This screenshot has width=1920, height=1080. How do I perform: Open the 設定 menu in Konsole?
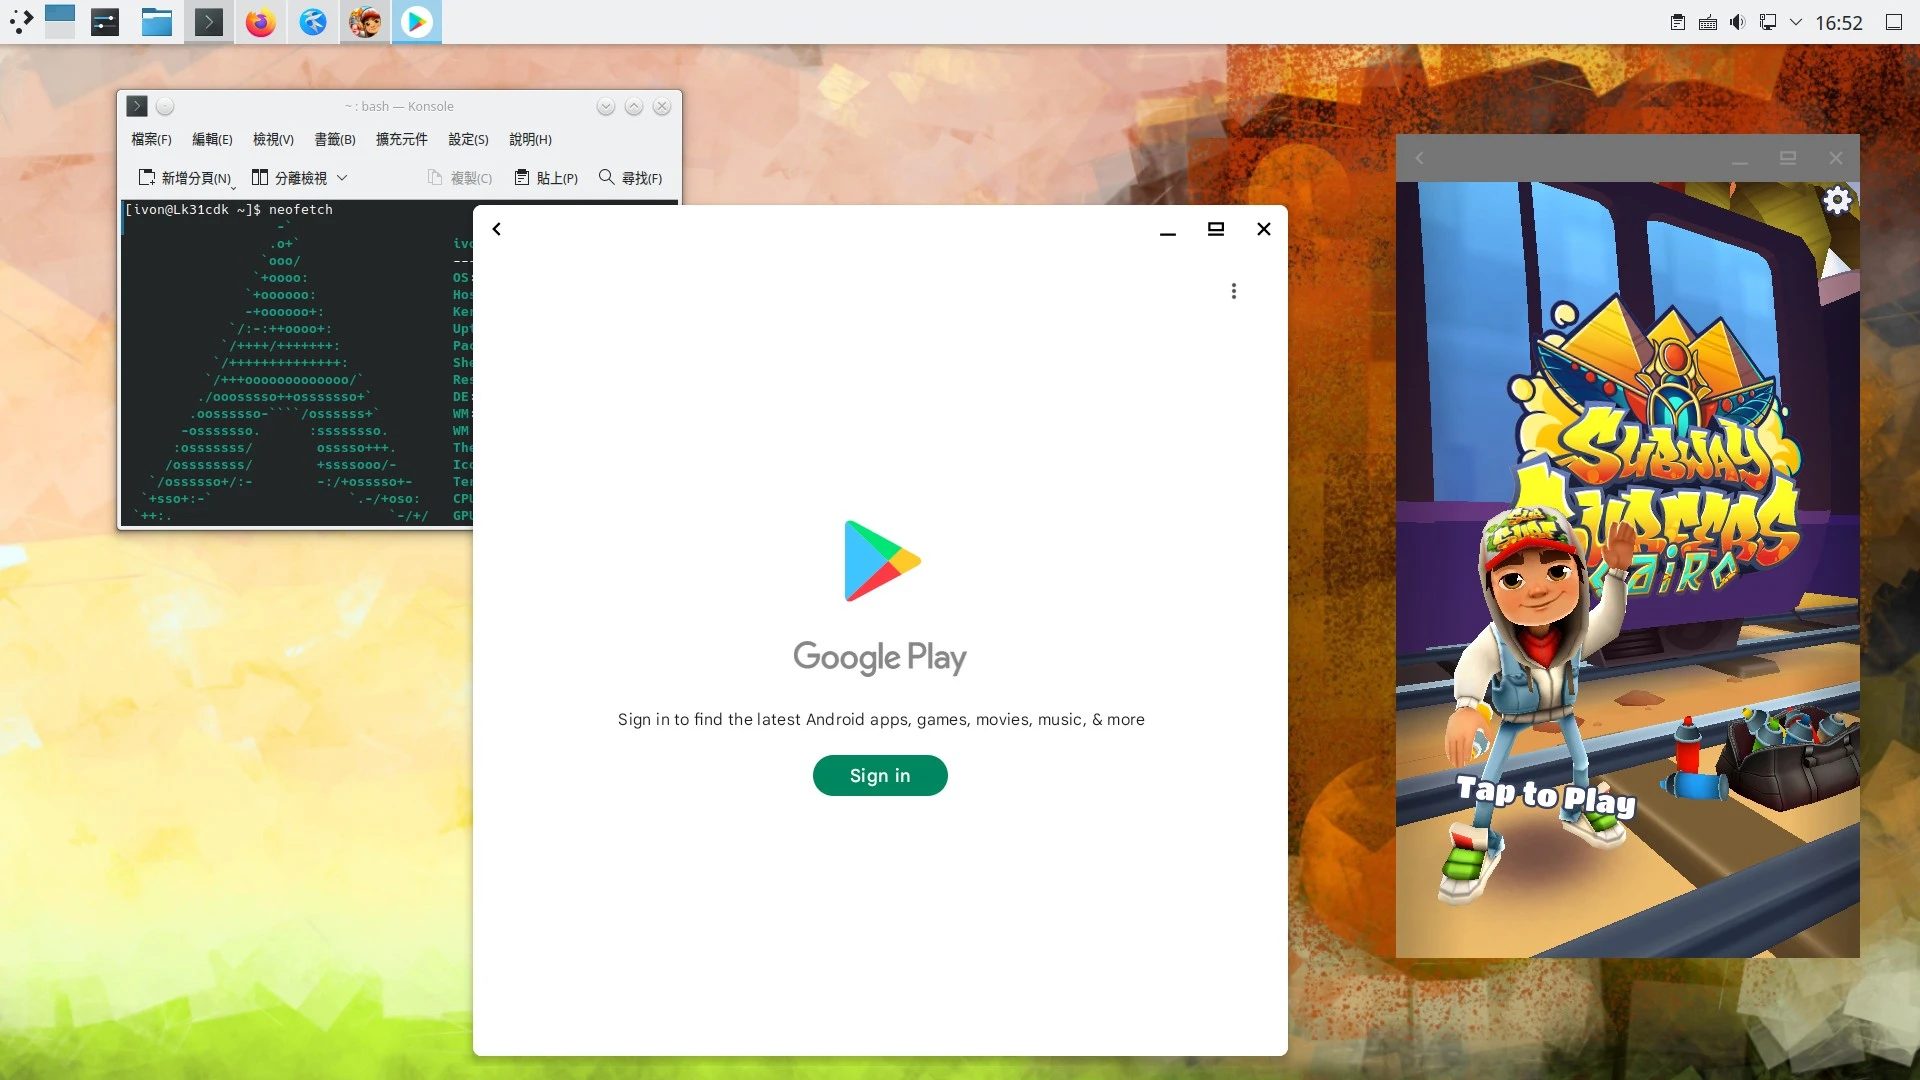click(x=467, y=139)
